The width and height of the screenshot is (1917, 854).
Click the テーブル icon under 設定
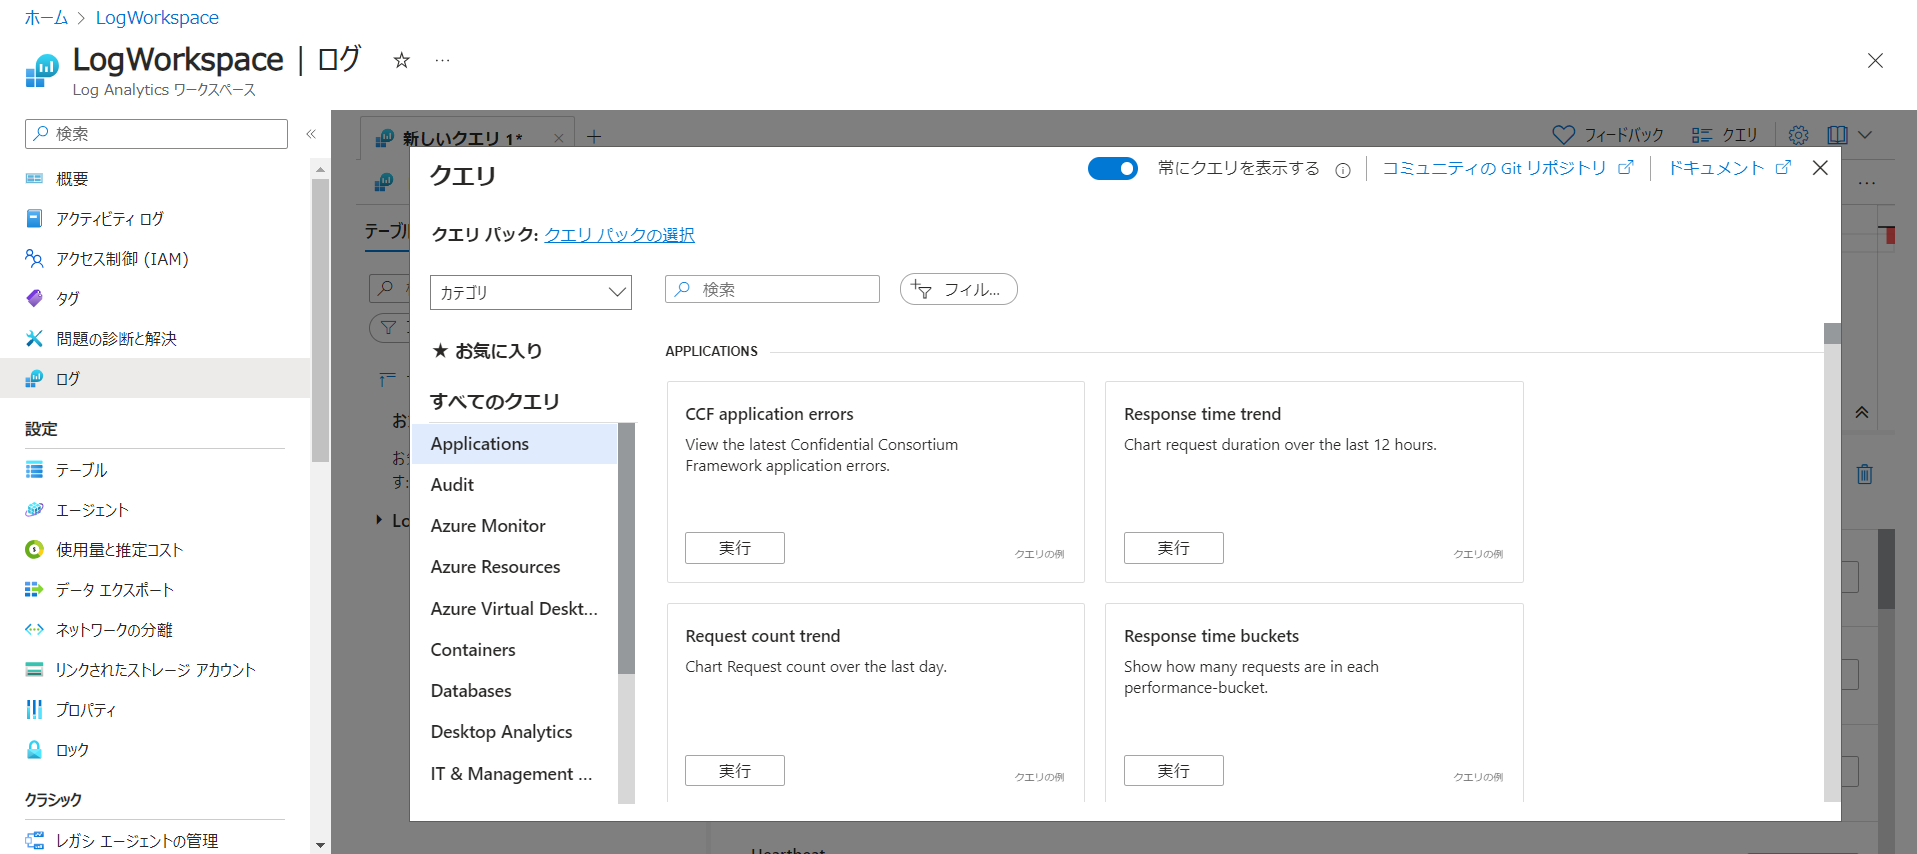34,469
